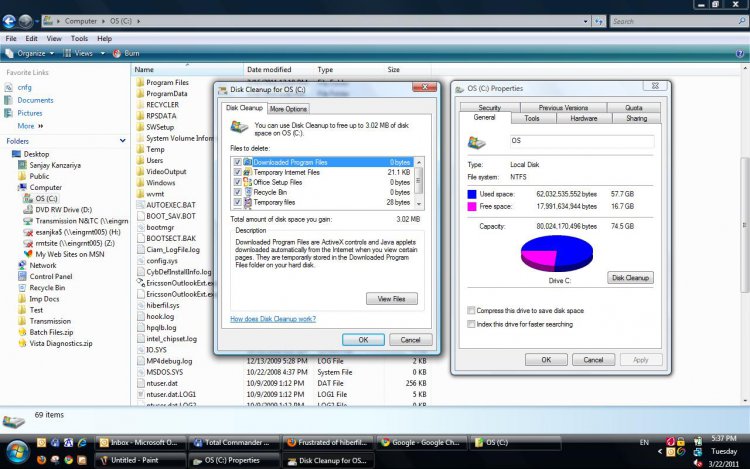
Task: Open the Views dropdown arrow
Action: [x=102, y=54]
